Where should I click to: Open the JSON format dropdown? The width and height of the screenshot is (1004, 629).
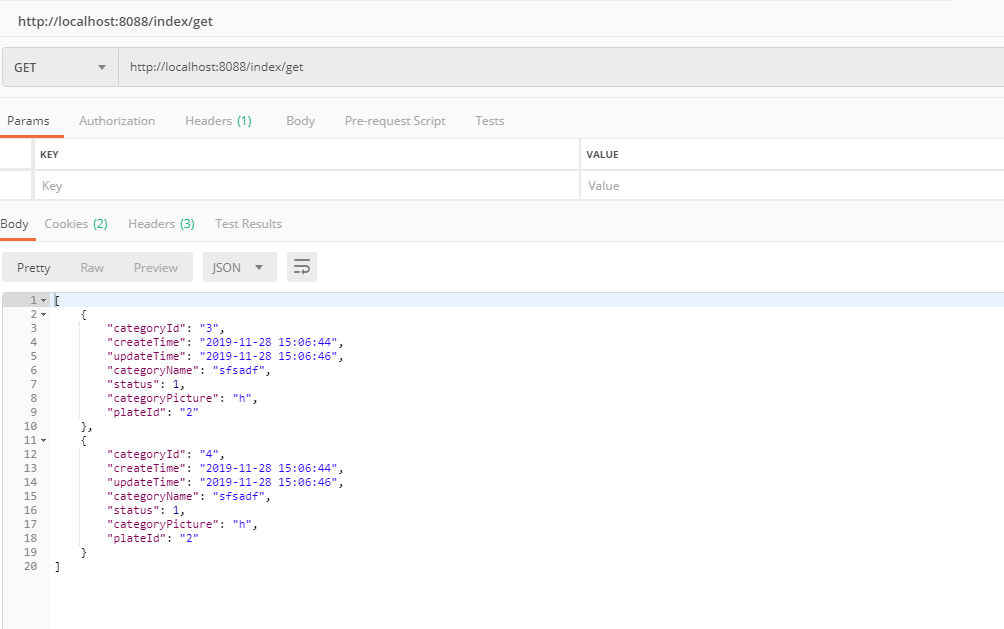[239, 267]
